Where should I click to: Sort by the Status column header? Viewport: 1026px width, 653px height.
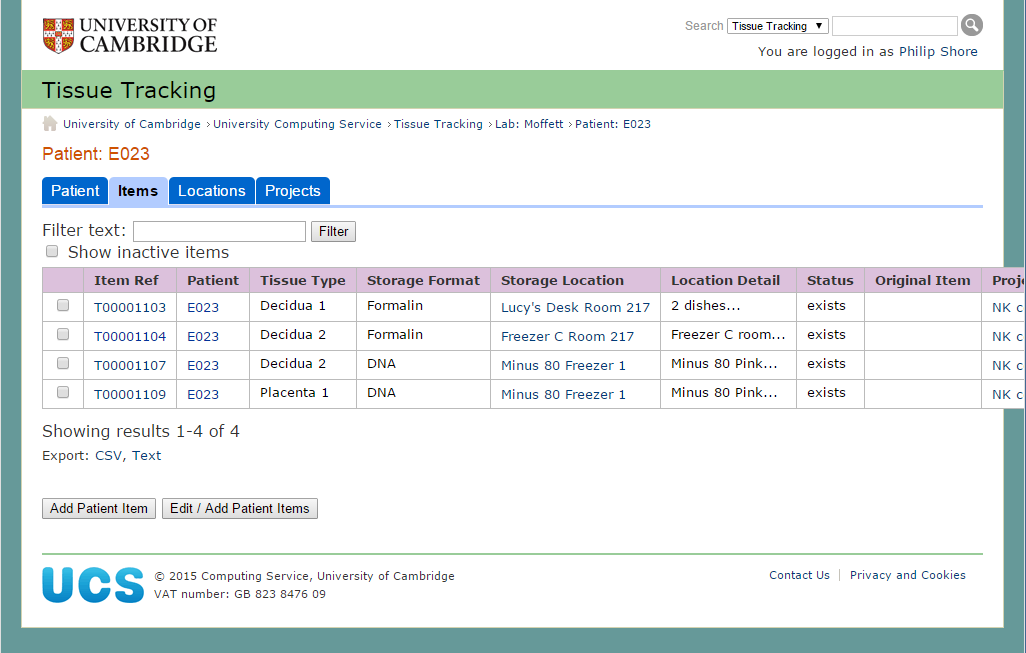pyautogui.click(x=830, y=281)
